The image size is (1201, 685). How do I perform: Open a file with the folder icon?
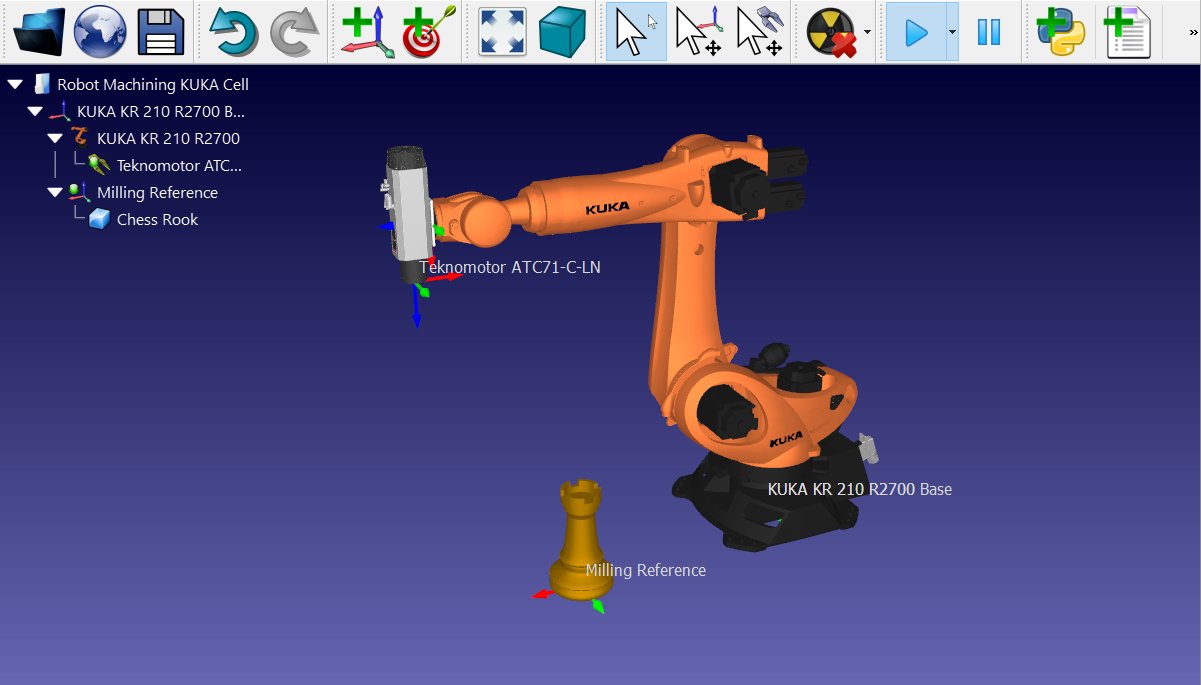click(39, 32)
